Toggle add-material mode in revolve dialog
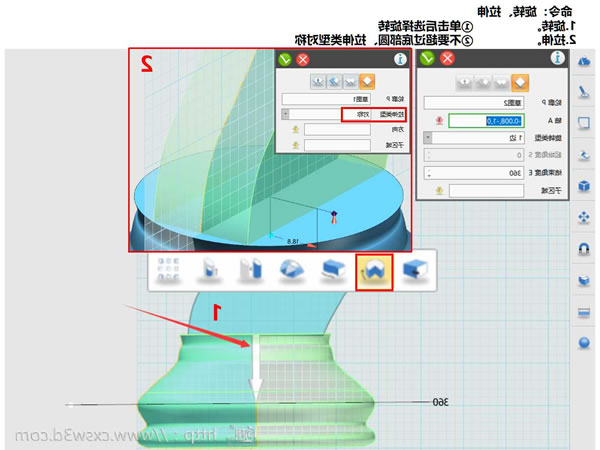 [x=501, y=83]
